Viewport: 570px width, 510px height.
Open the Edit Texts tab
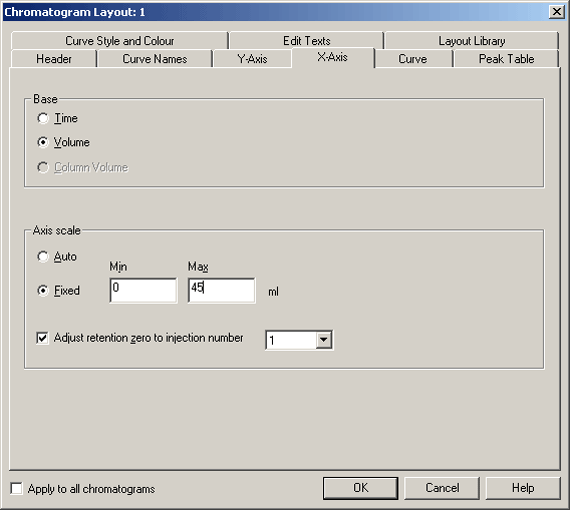click(306, 41)
